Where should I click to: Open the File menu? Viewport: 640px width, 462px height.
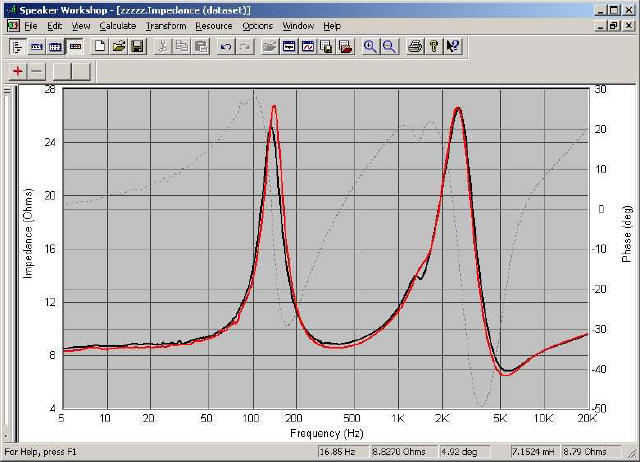(30, 25)
